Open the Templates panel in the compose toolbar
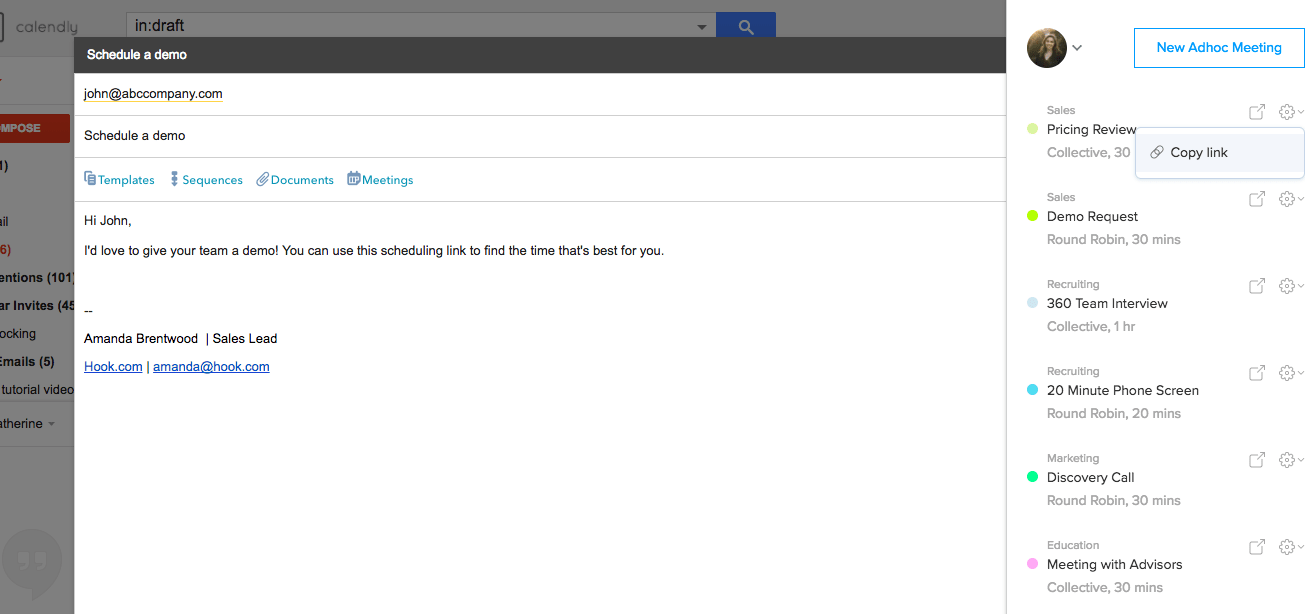This screenshot has width=1312, height=614. 119,179
